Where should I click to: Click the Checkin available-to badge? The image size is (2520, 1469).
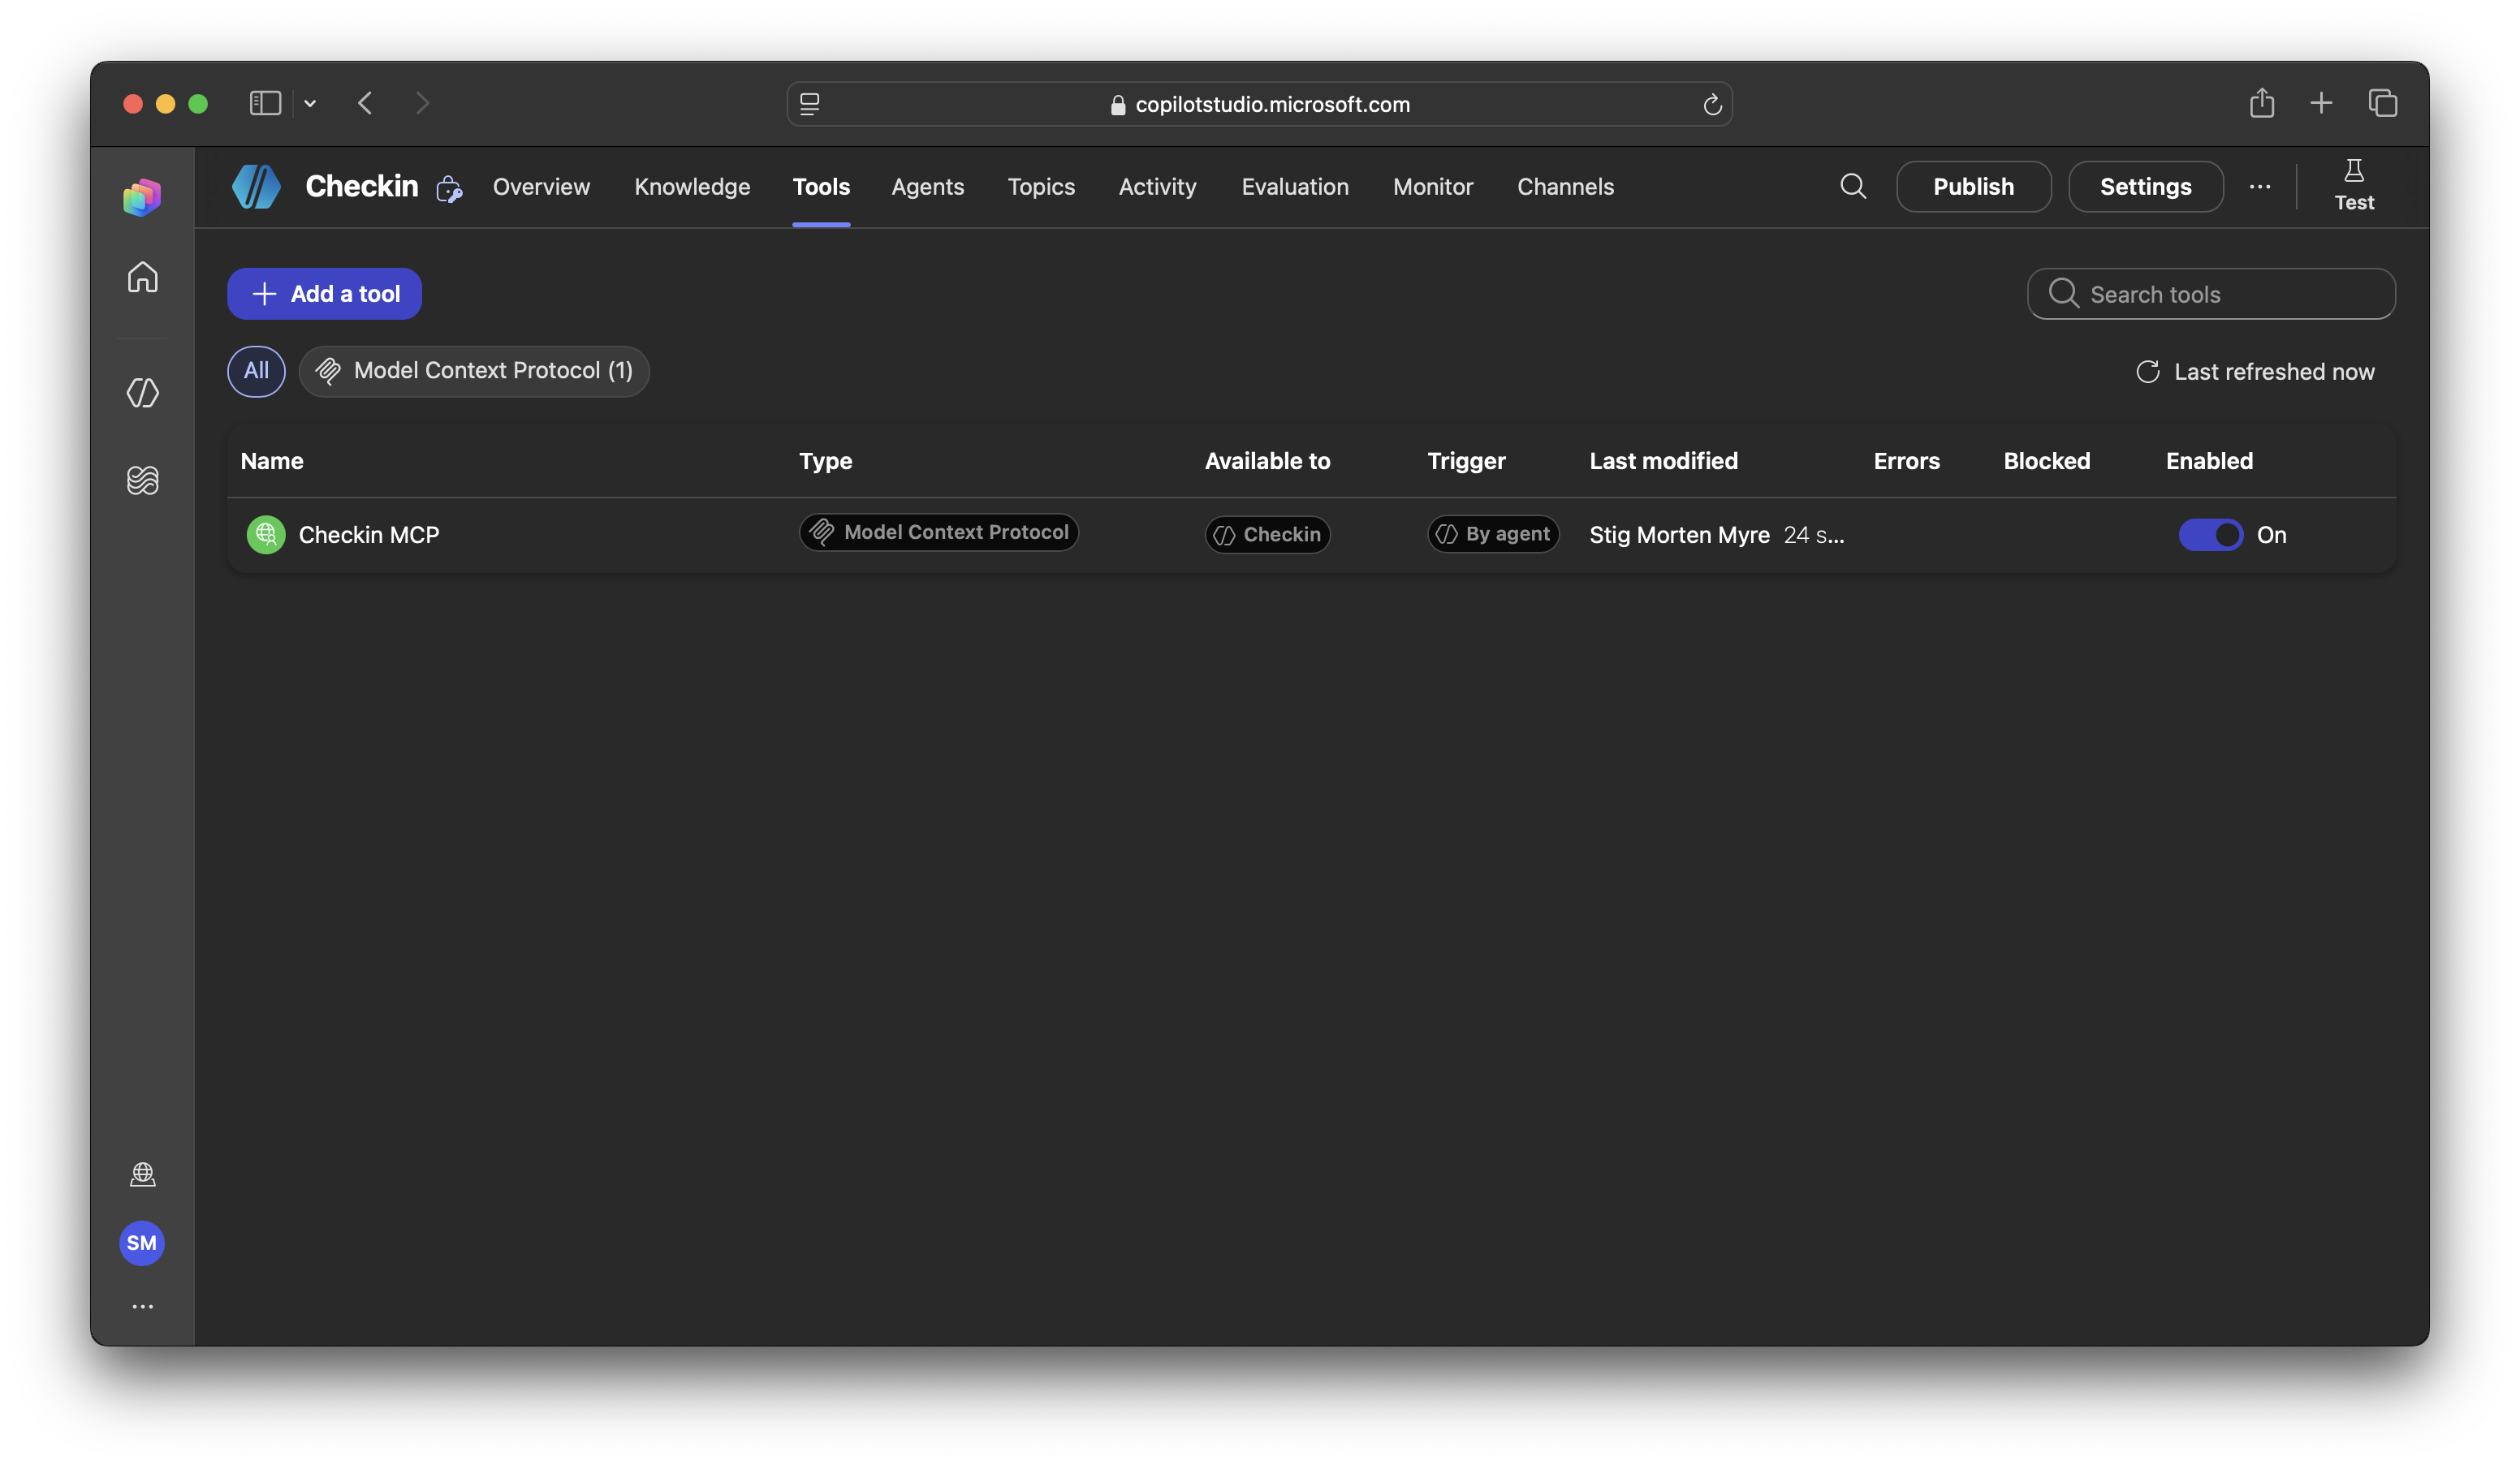tap(1267, 535)
